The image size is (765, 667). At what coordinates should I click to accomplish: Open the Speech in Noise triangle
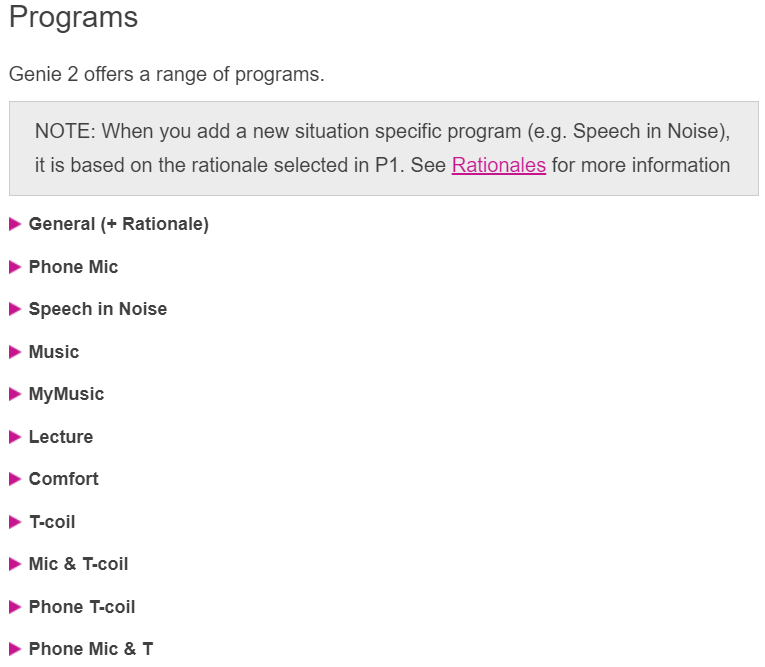click(x=15, y=309)
